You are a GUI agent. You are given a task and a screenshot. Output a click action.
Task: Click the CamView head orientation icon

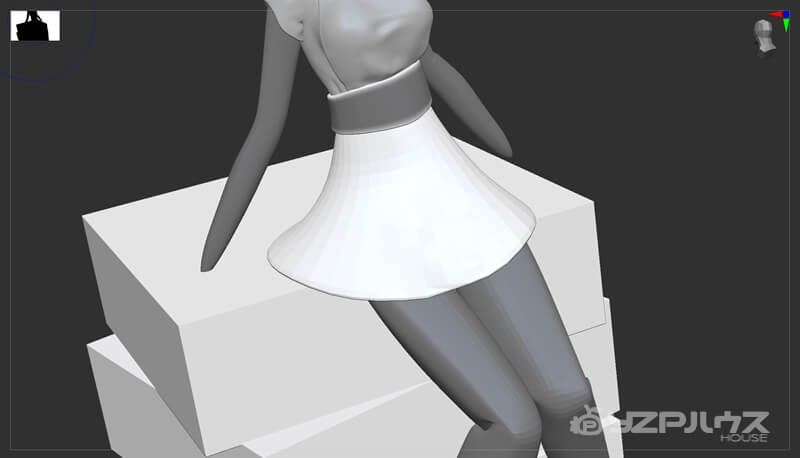(764, 36)
